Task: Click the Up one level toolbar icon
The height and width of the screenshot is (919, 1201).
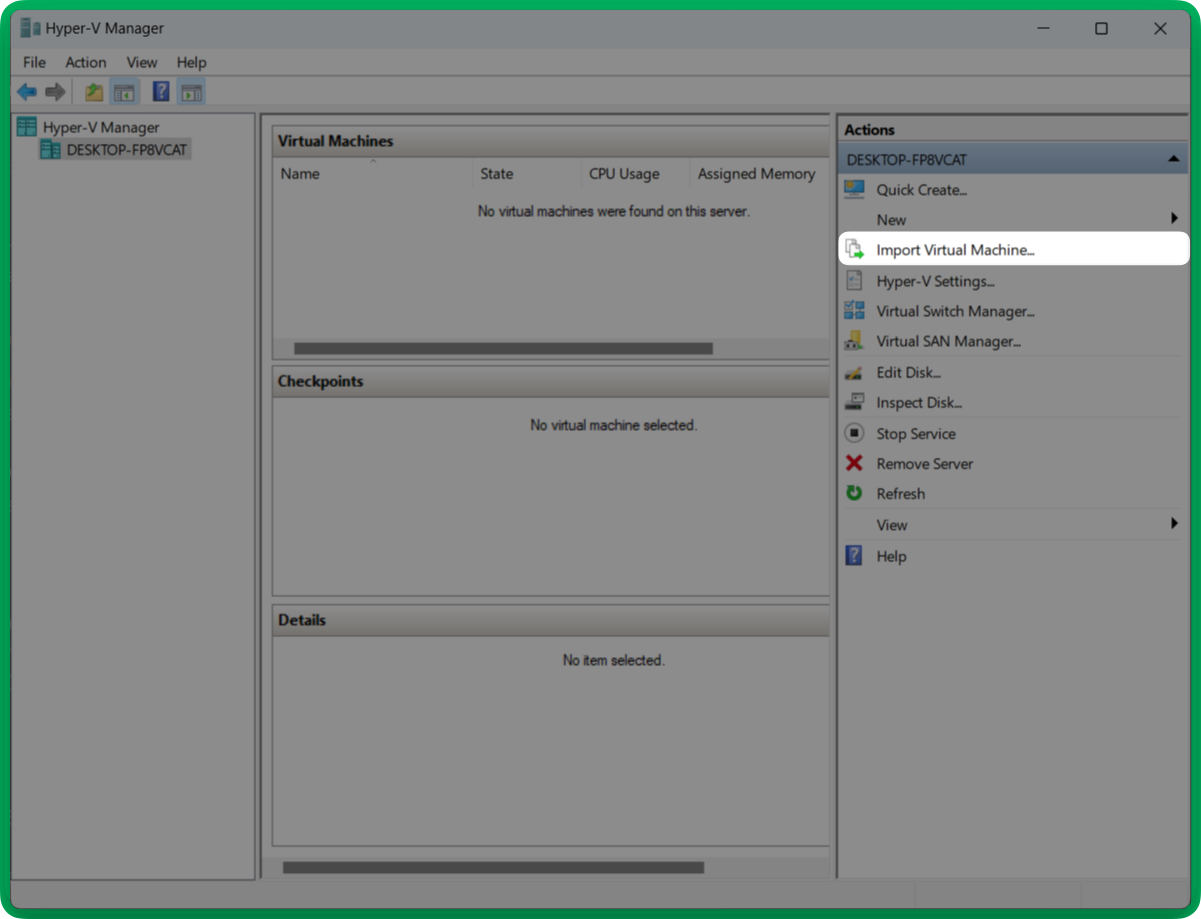Action: coord(94,92)
